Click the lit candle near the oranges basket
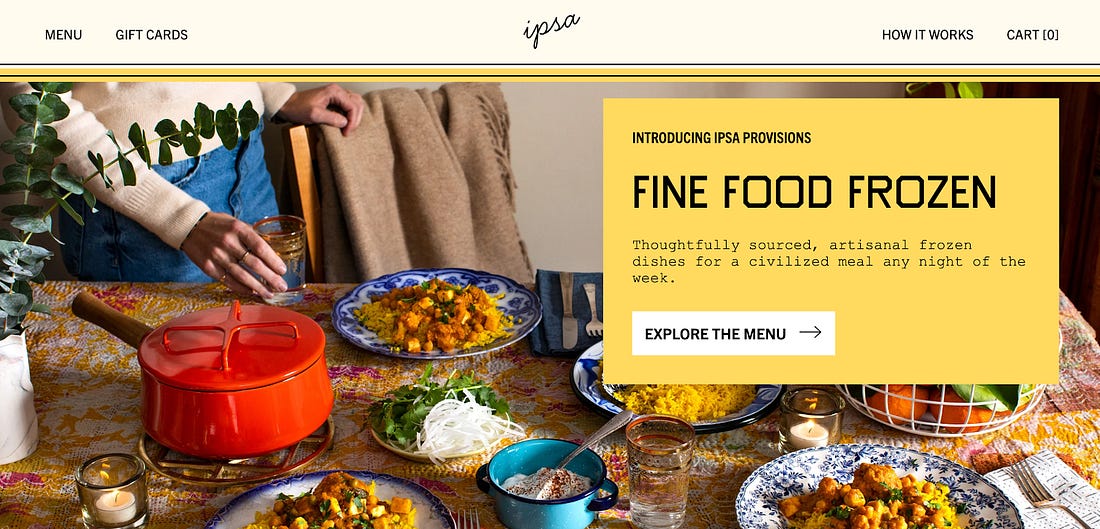 point(811,421)
